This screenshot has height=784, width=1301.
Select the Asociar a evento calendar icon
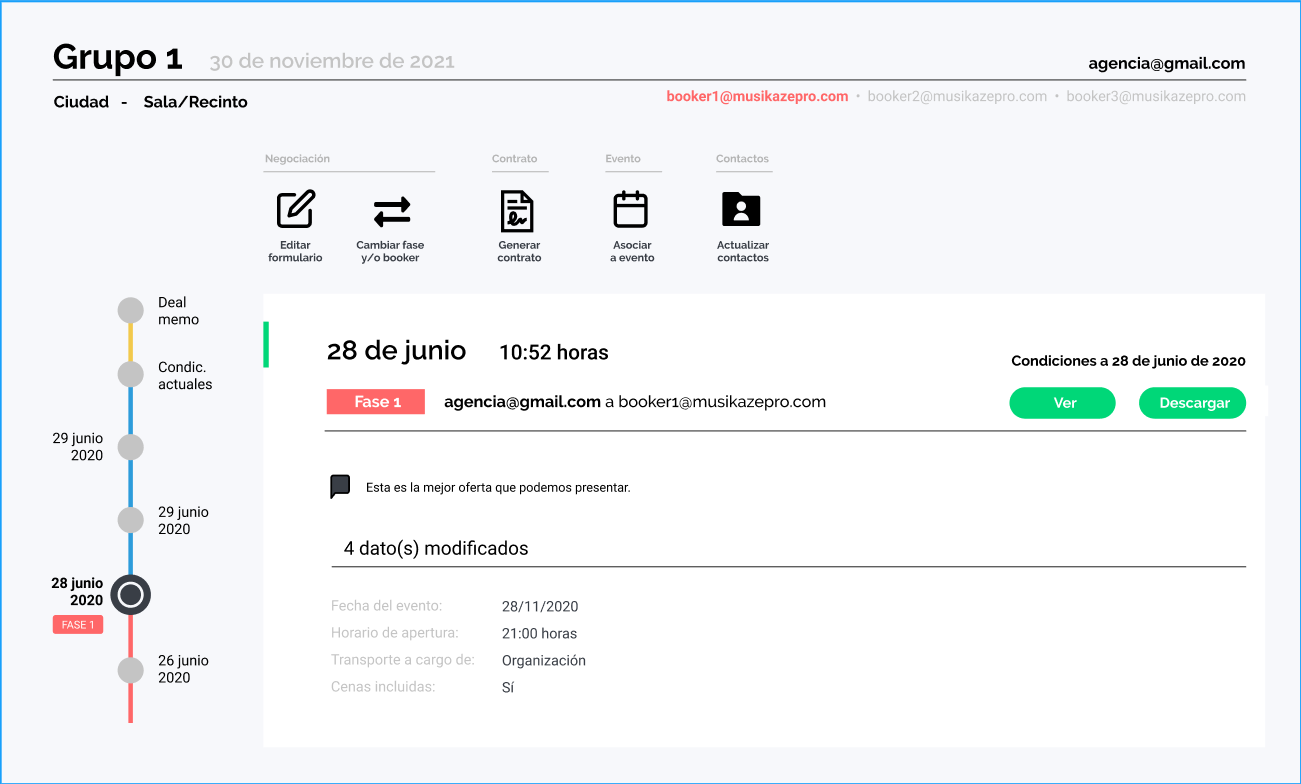click(x=630, y=210)
